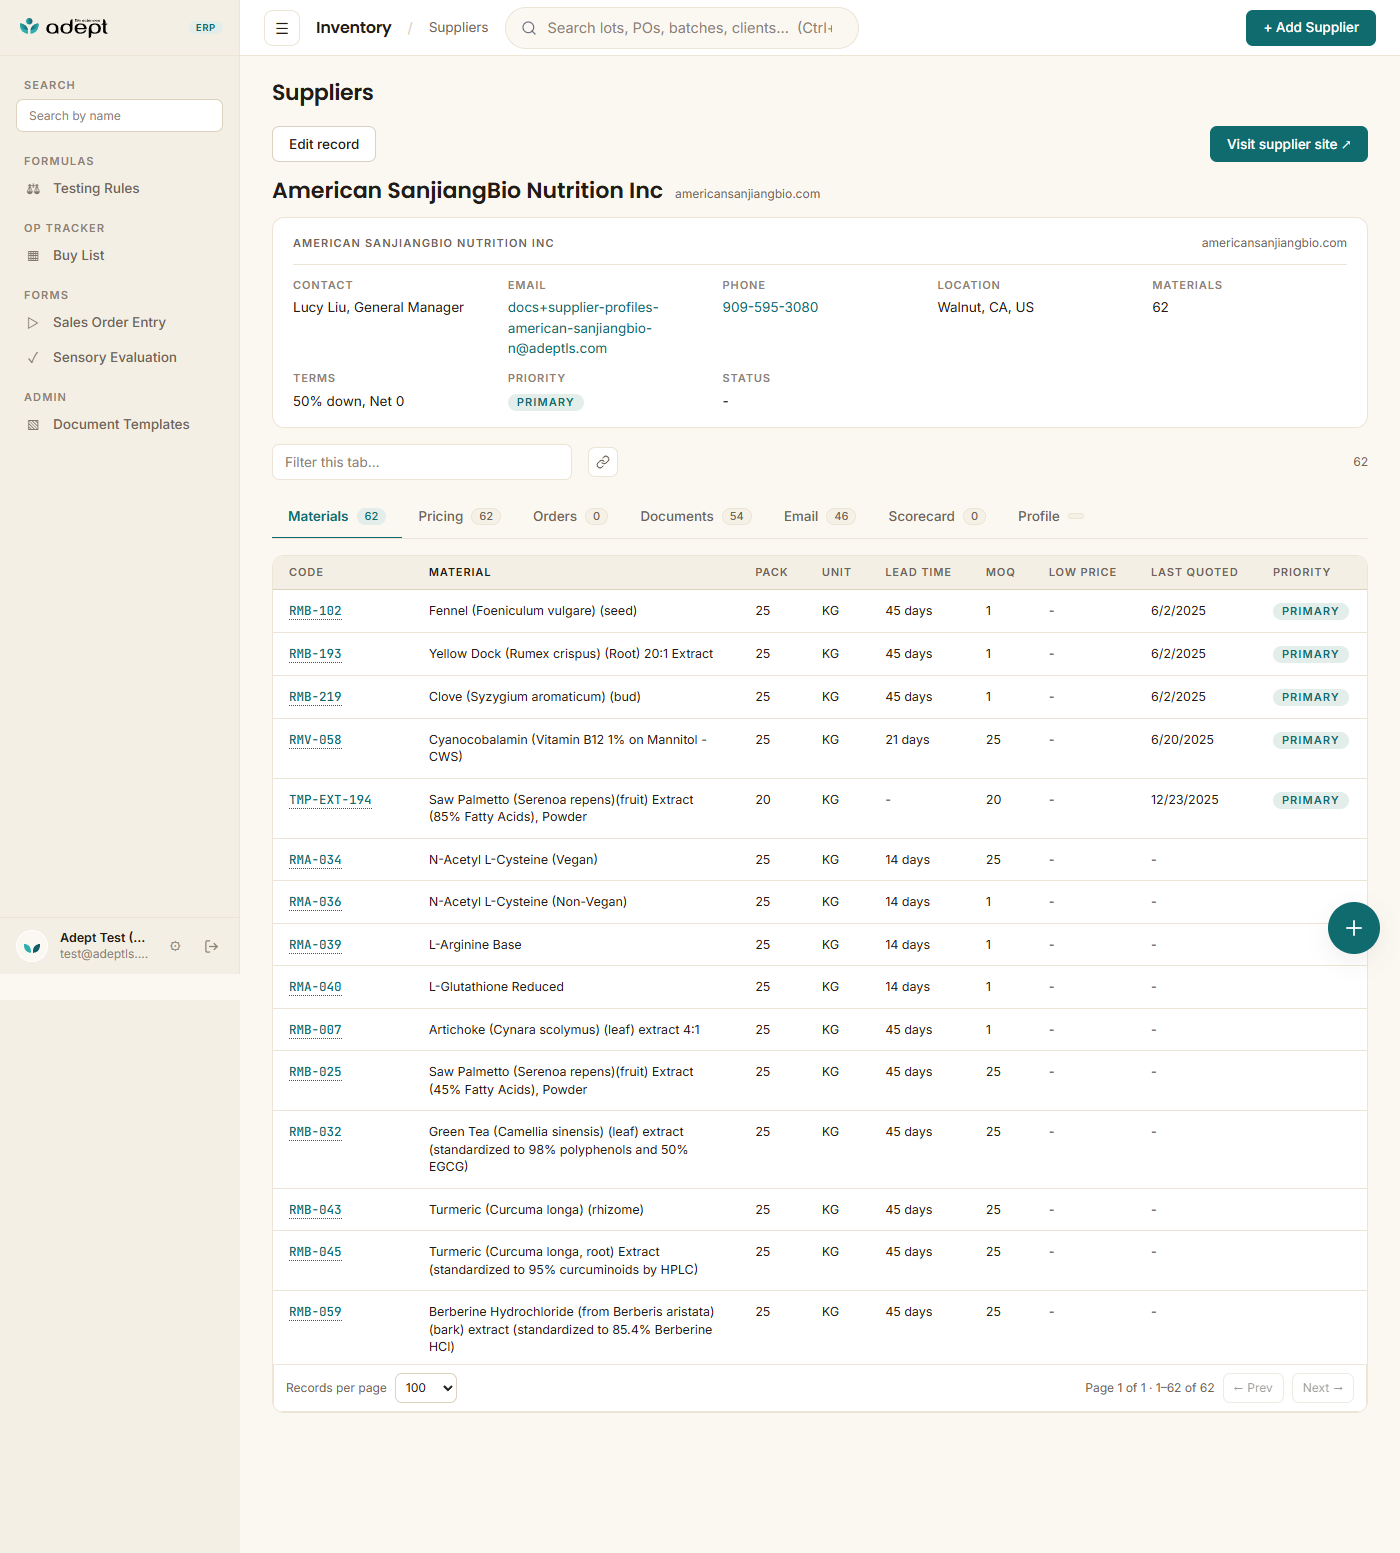Image resolution: width=1400 pixels, height=1553 pixels.
Task: Open the supplier phone number 909-595-3080
Action: point(770,308)
